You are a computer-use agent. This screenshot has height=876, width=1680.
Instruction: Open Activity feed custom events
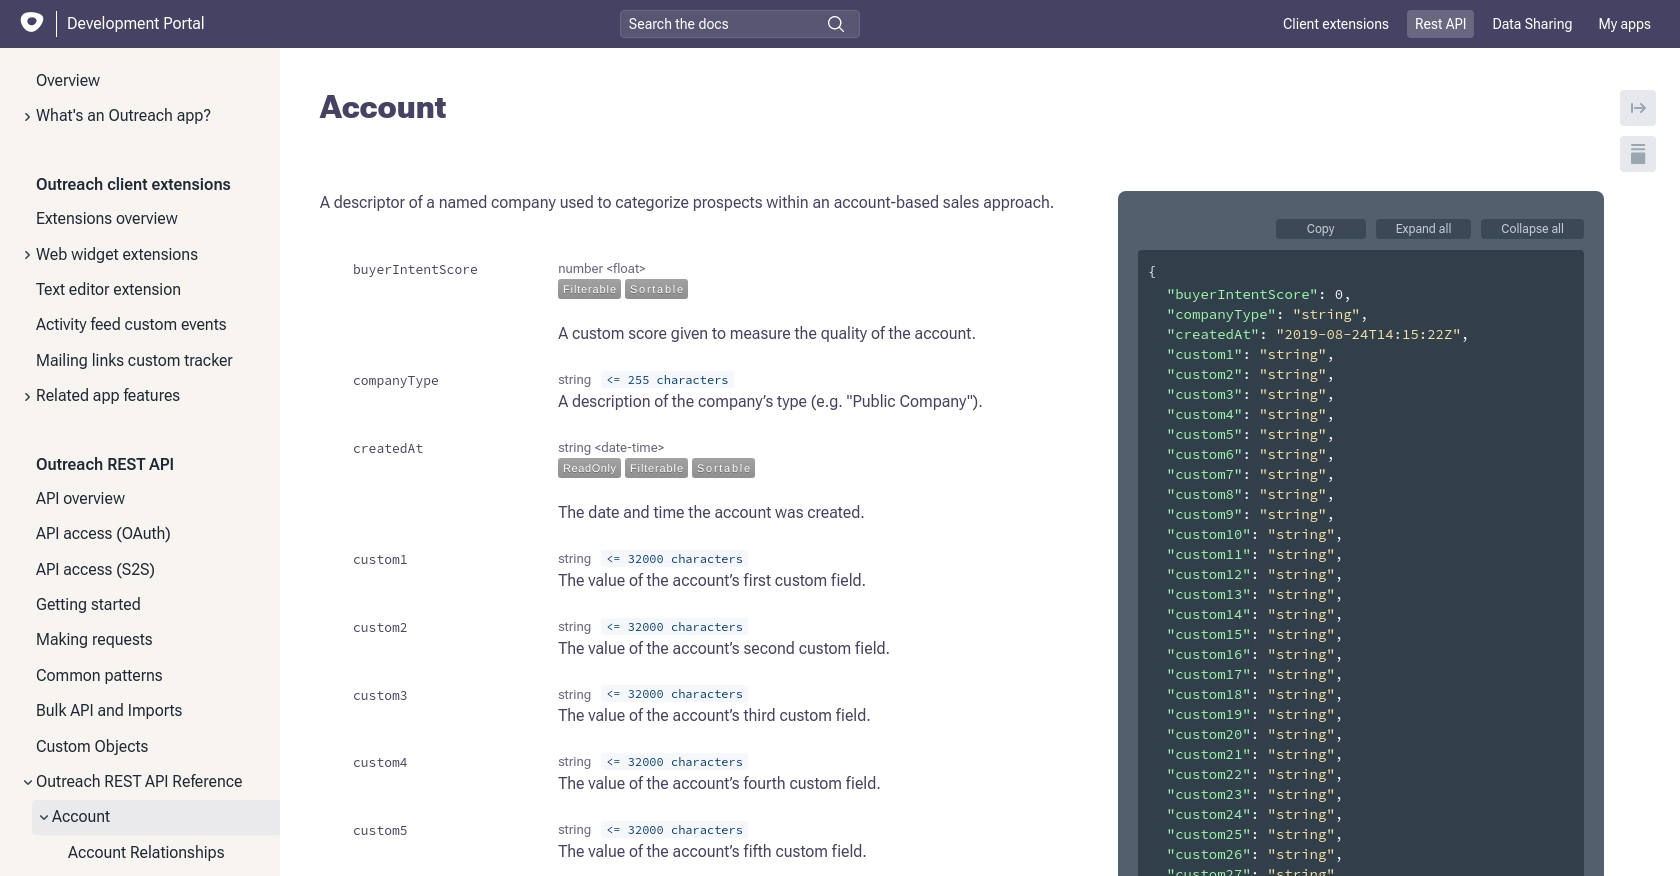pos(131,324)
